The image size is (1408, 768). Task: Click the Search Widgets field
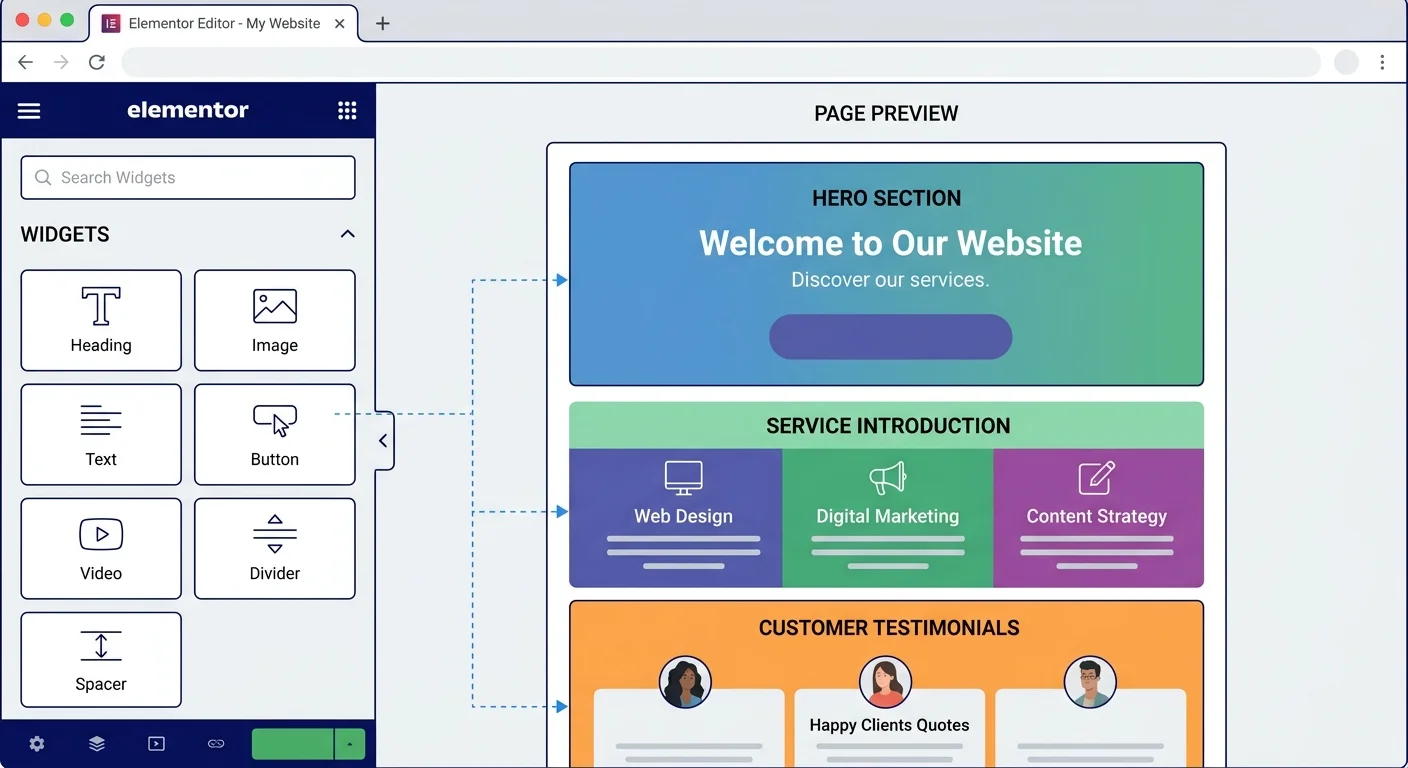[x=188, y=178]
